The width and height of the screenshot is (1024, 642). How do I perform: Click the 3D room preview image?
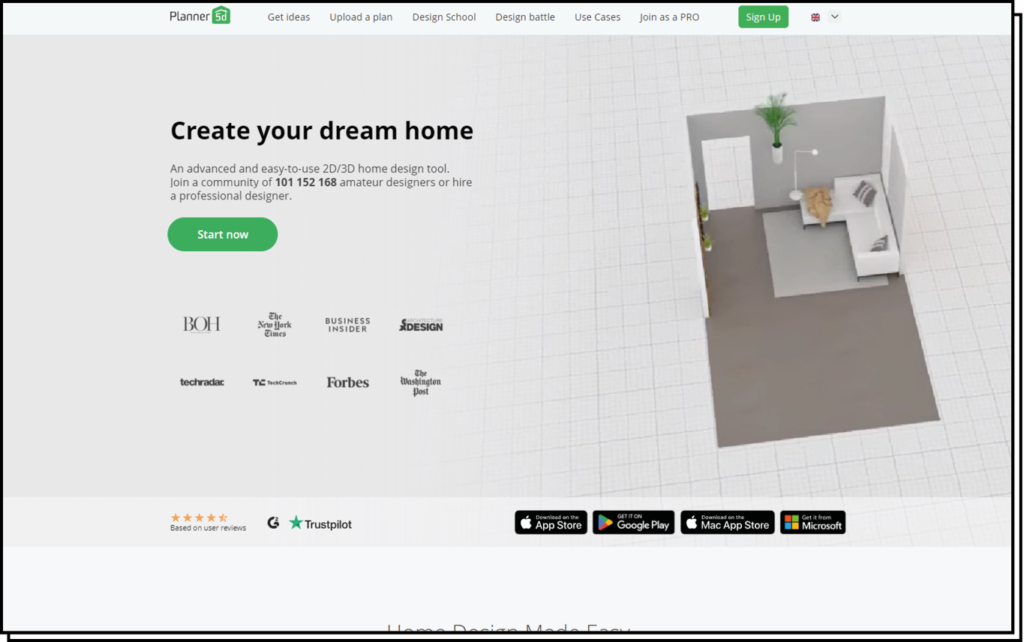point(800,260)
